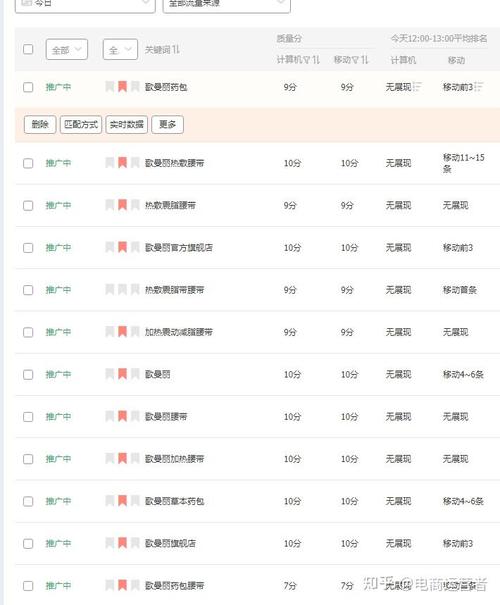The image size is (500, 605).
Task: Open the filter funnel beside 移动 quality score
Action: (355, 60)
